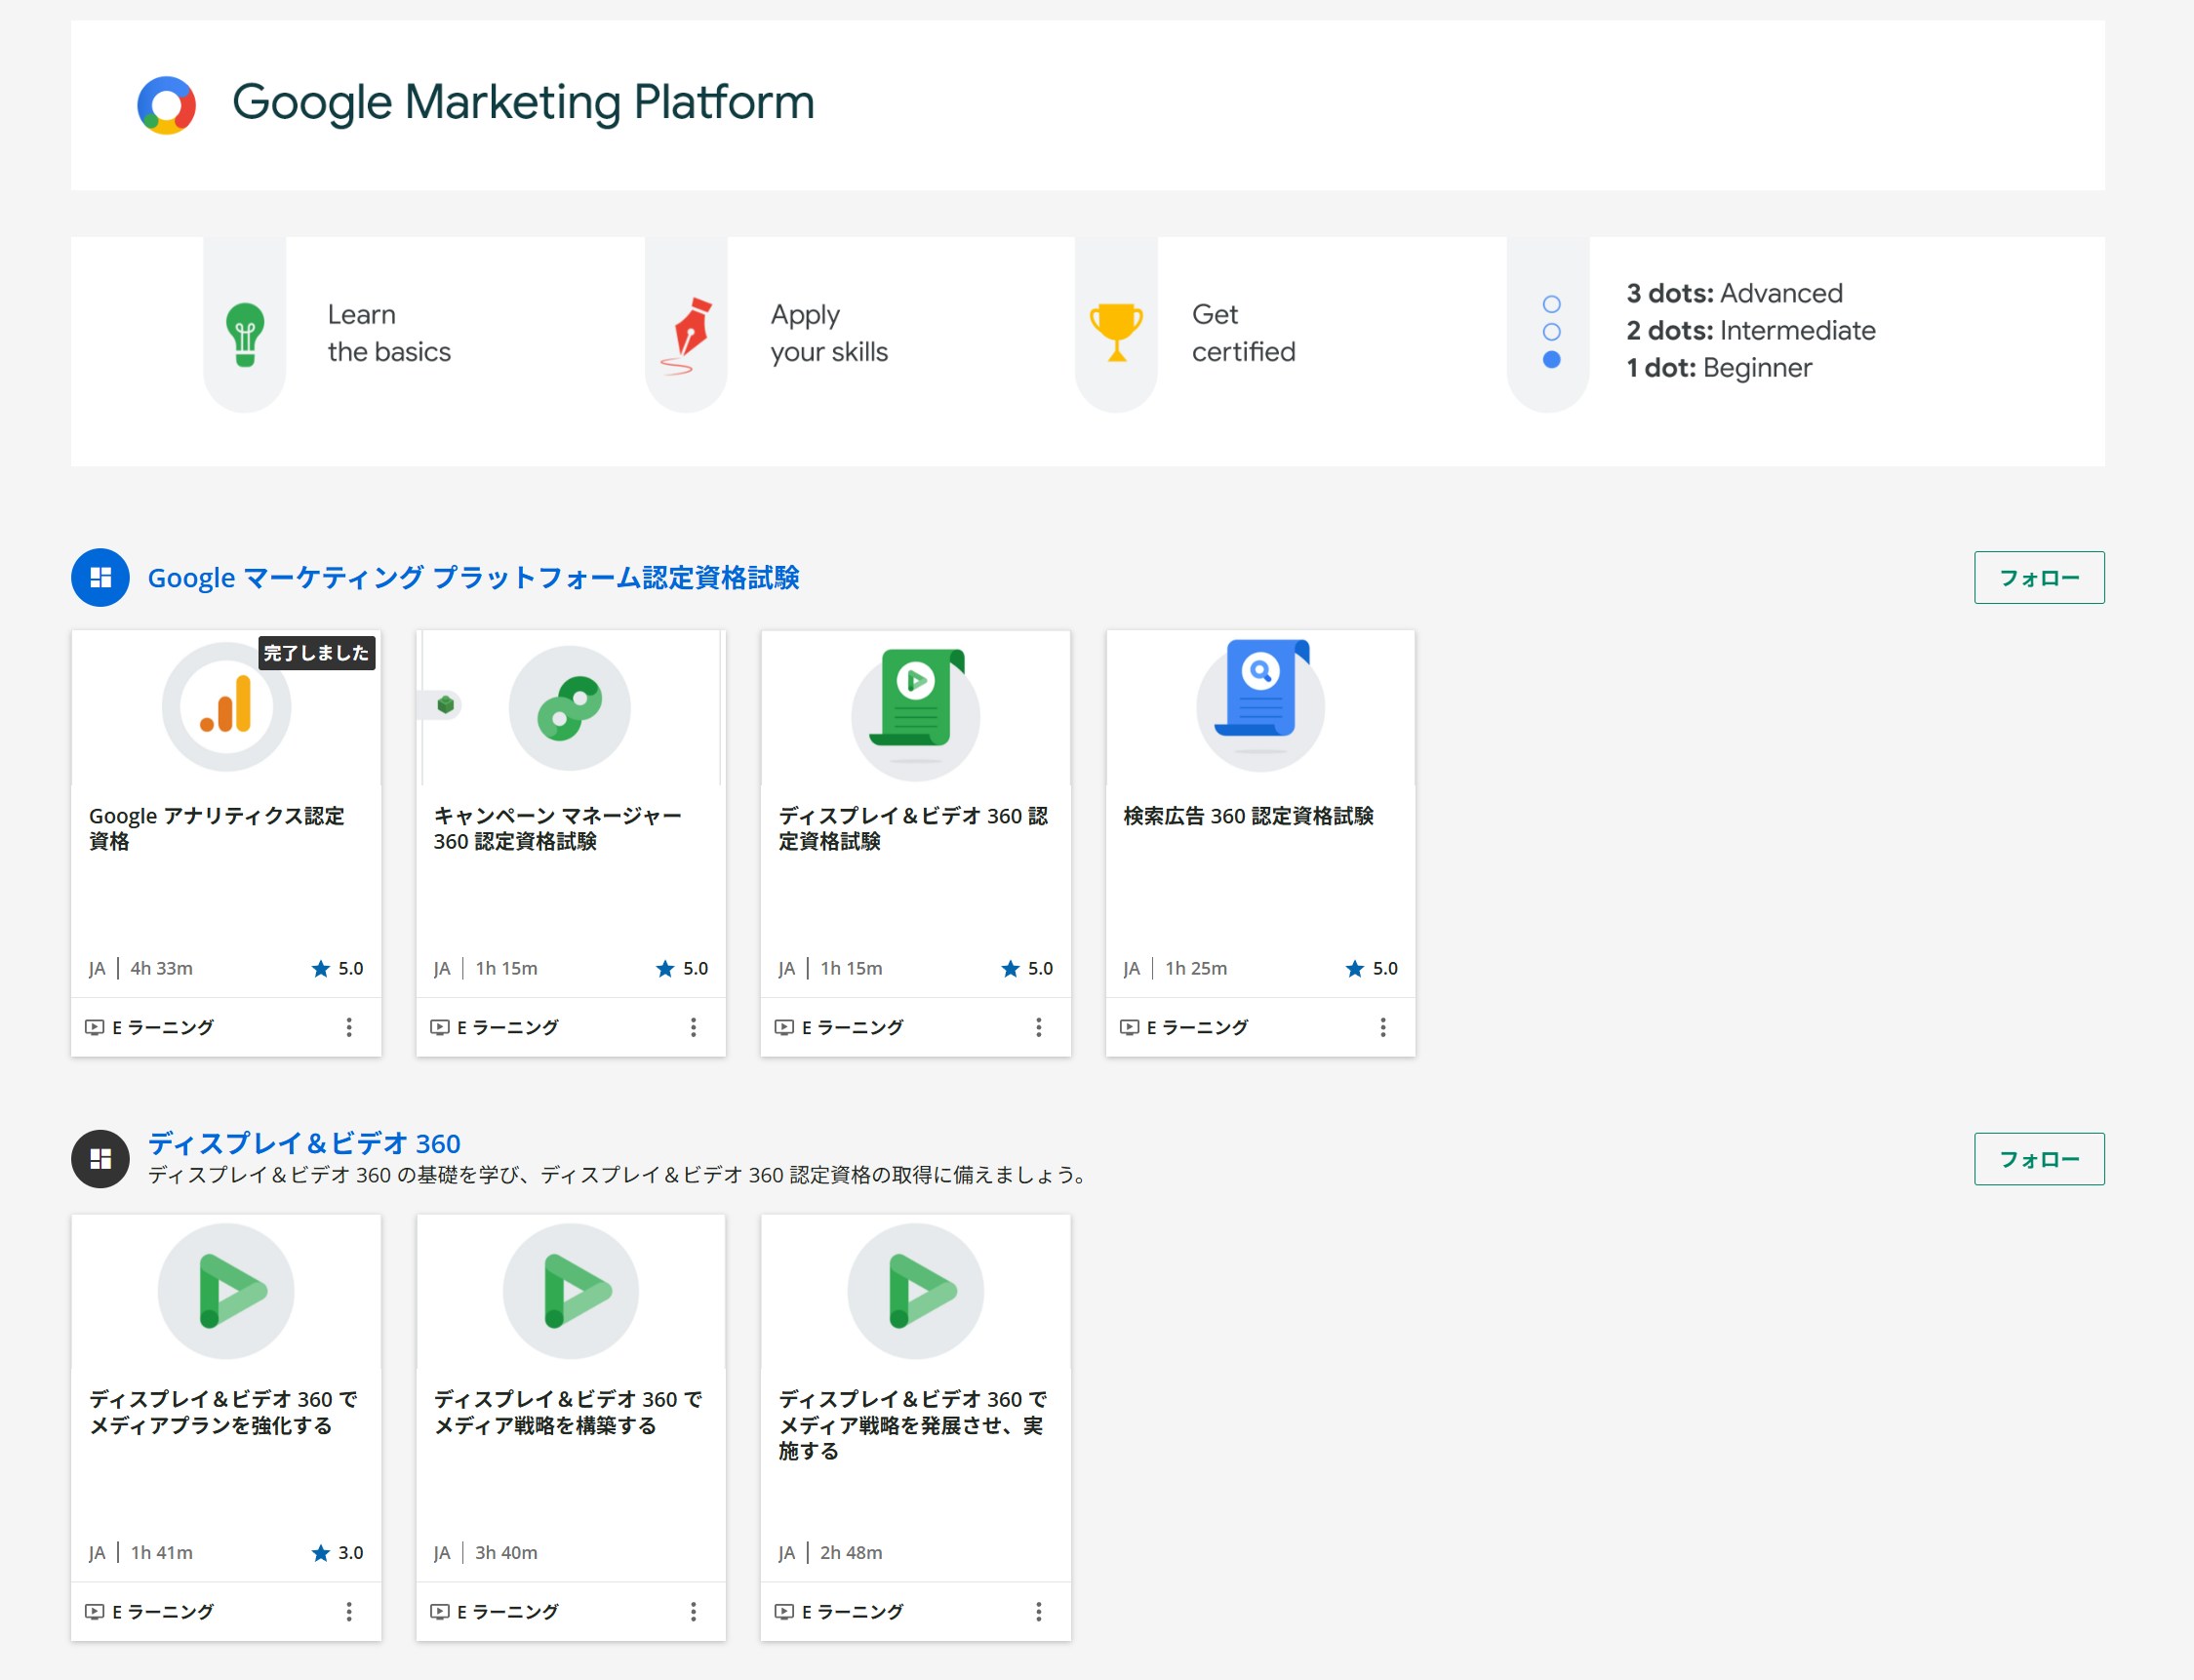2194x1680 pixels.
Task: Click the Apply your skills label
Action: point(829,333)
